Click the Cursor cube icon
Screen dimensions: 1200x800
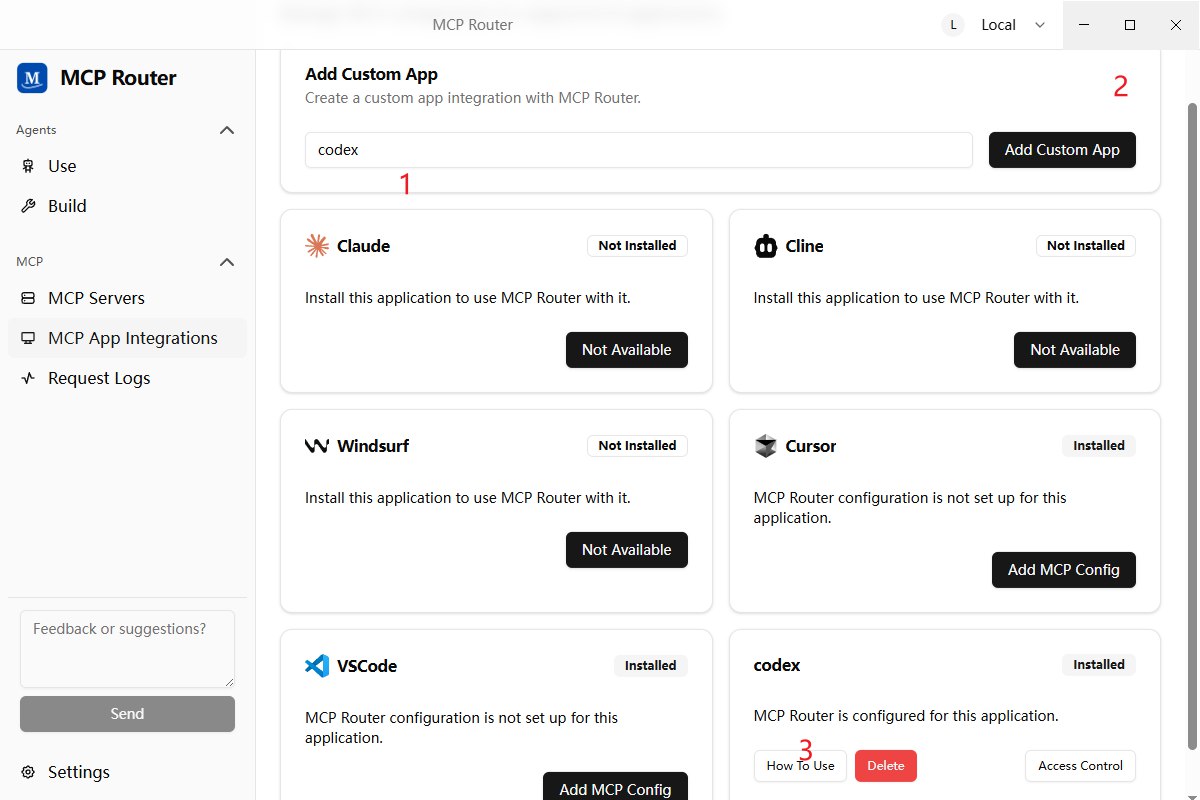(765, 446)
